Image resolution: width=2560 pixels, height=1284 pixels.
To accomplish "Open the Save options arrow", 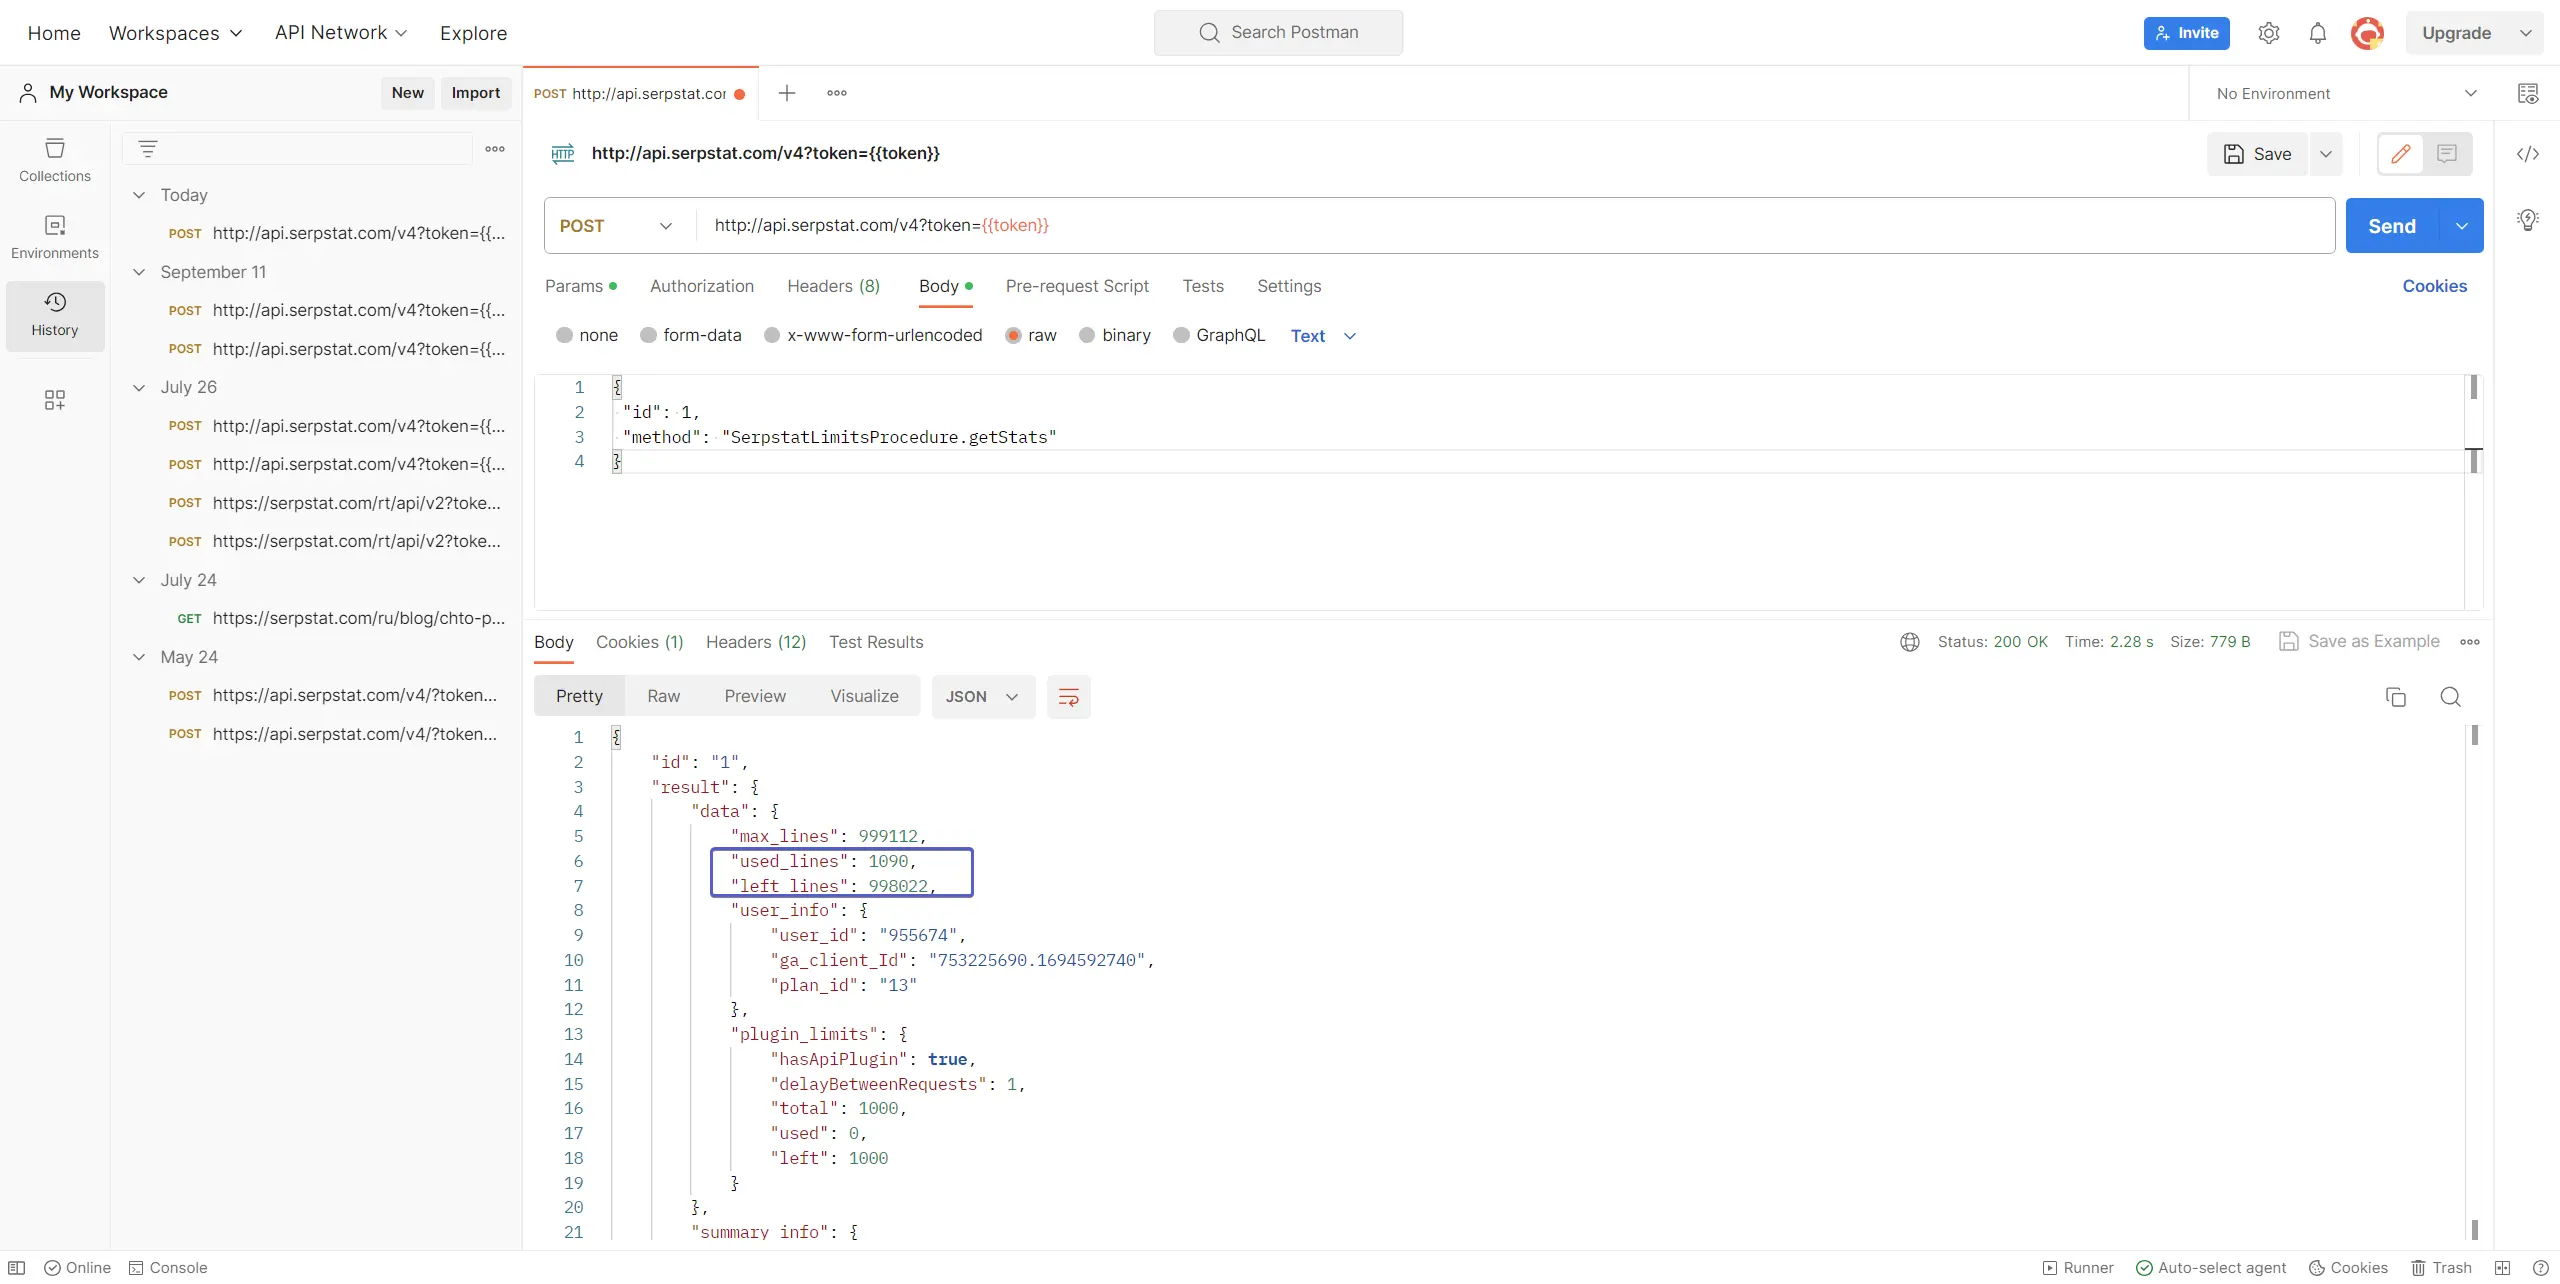I will tap(2326, 154).
